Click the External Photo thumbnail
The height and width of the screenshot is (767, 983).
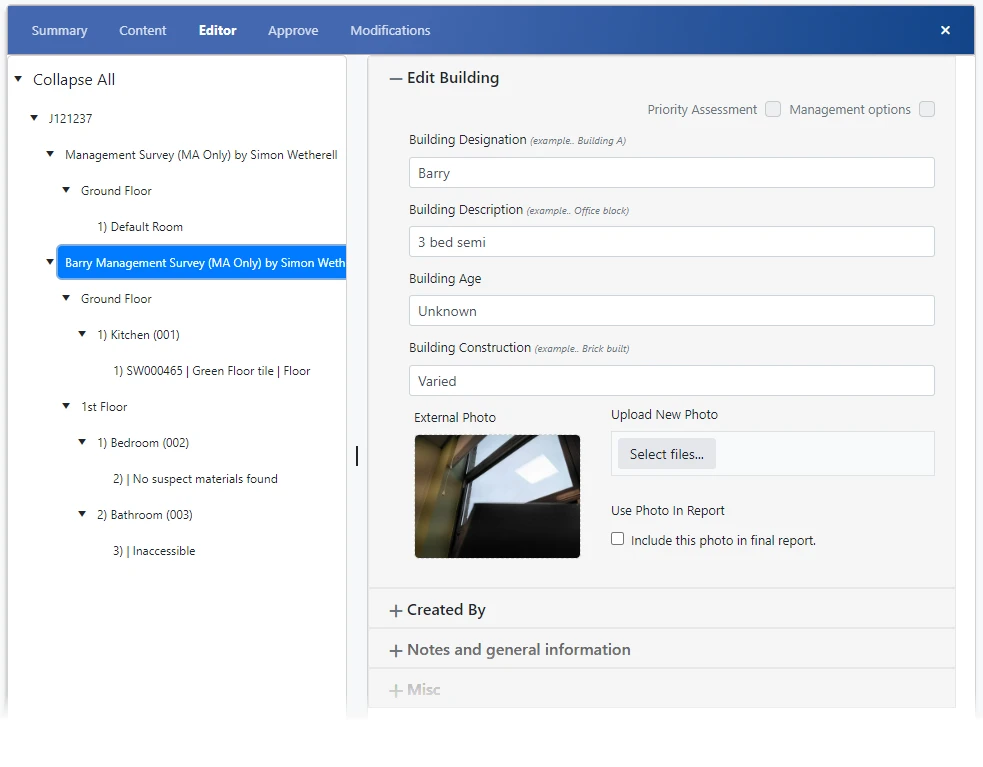[x=497, y=496]
